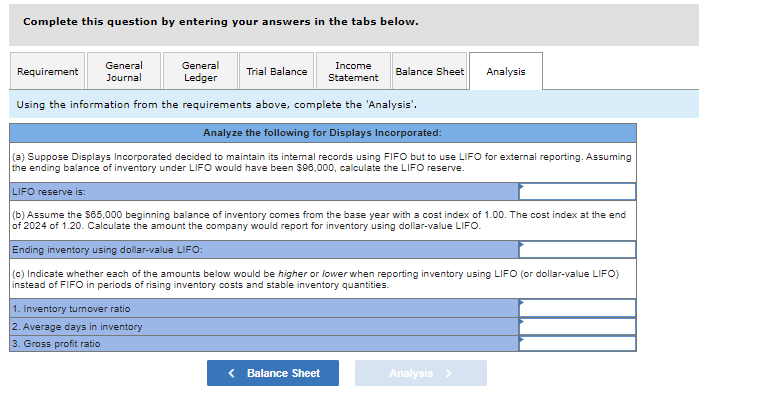Click the part (b) dollar-value LIFO question text
Screen dimensions: 762x417
[x=319, y=220]
